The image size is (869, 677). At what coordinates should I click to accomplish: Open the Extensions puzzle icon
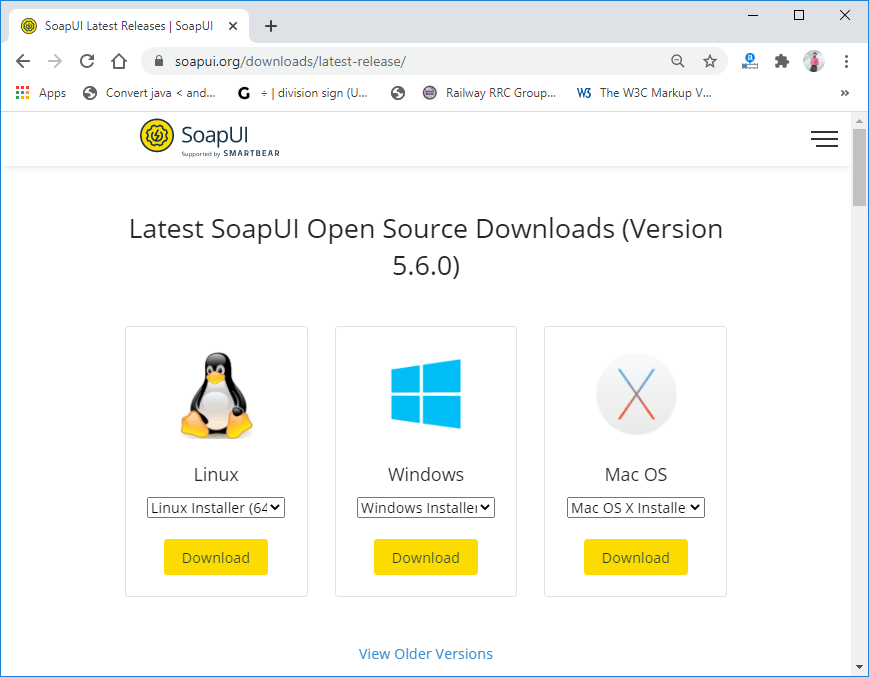coord(781,61)
